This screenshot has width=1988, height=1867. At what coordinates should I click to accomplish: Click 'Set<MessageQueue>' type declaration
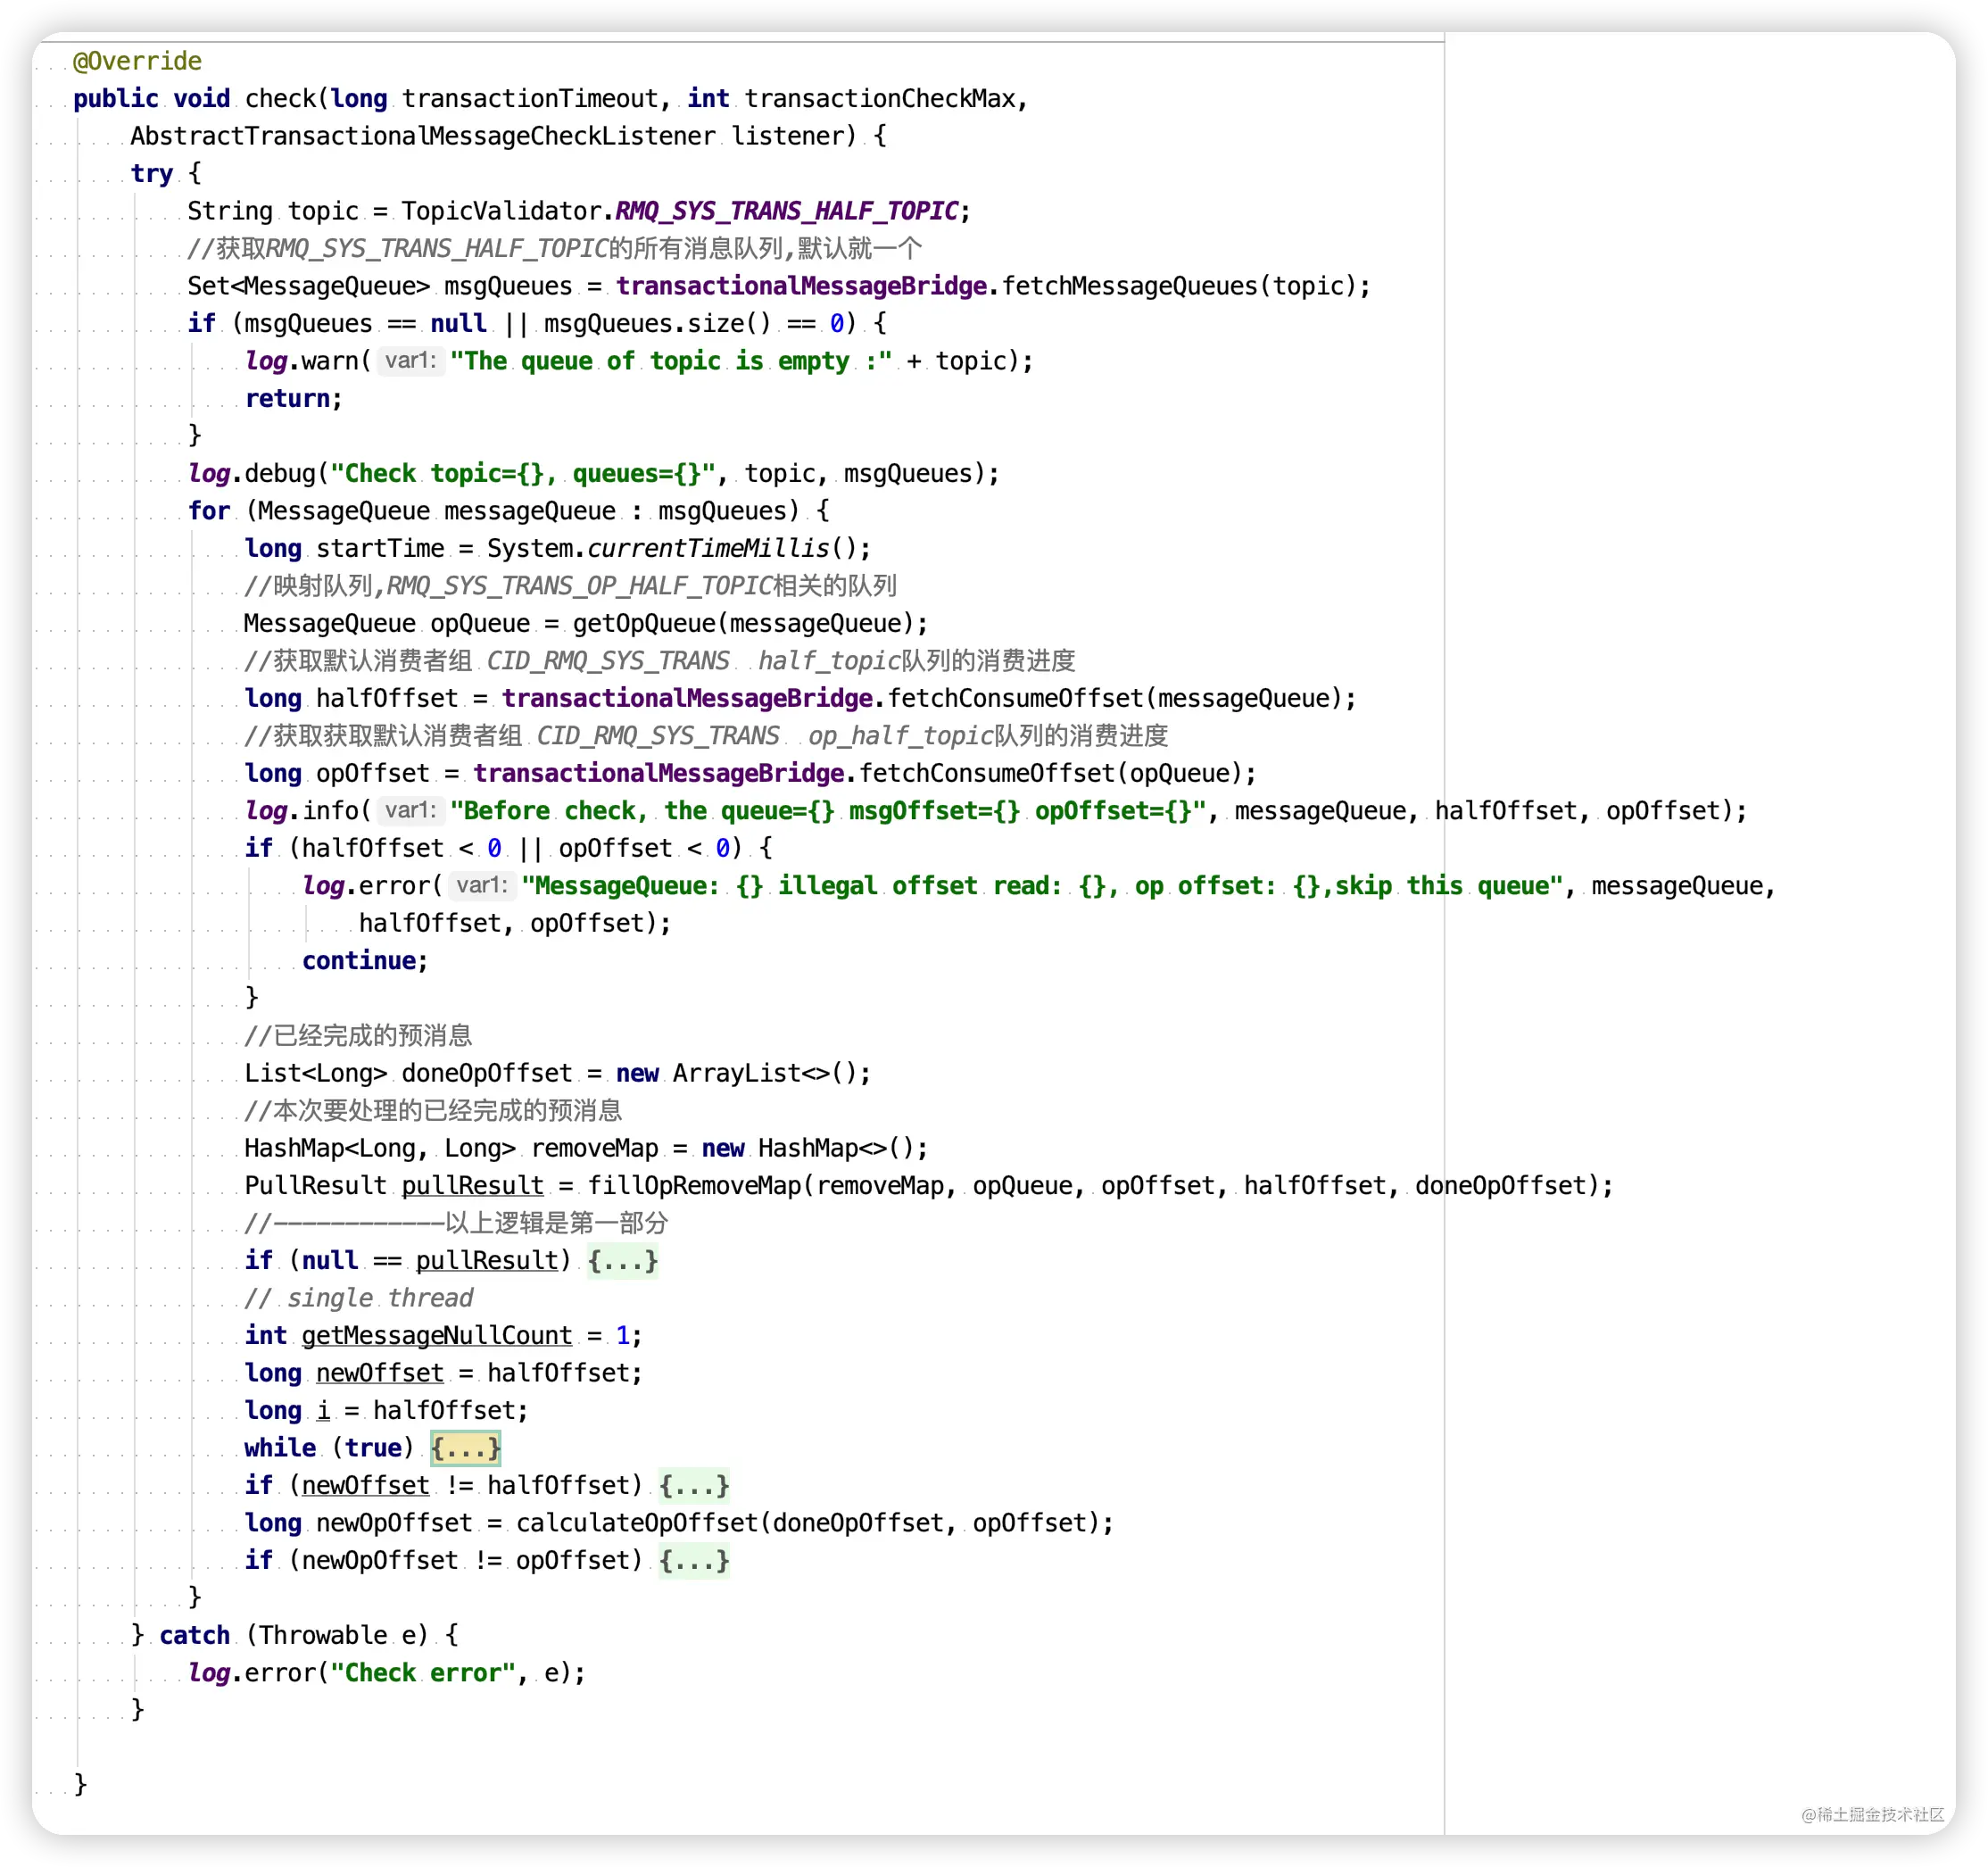(308, 286)
